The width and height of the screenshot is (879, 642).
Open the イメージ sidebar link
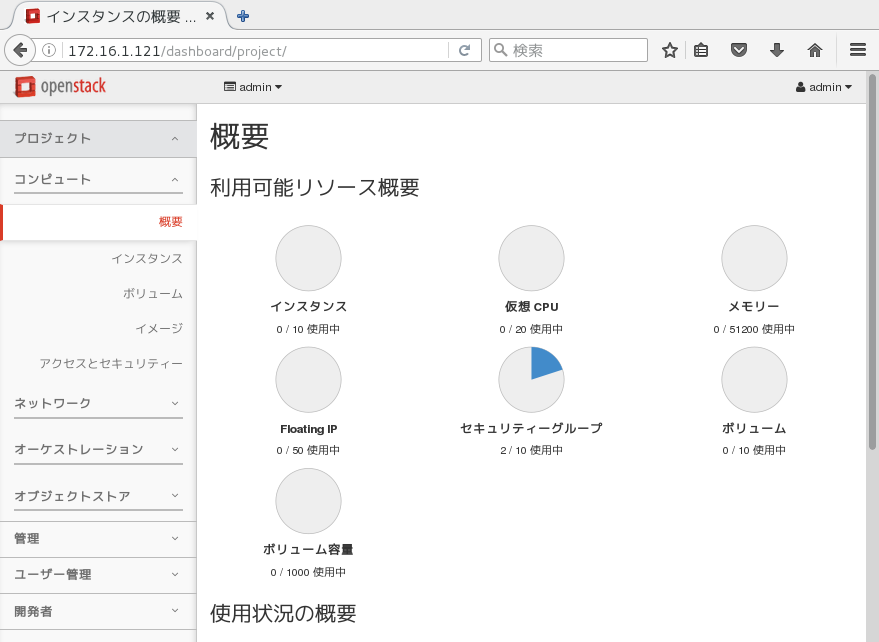coord(158,328)
